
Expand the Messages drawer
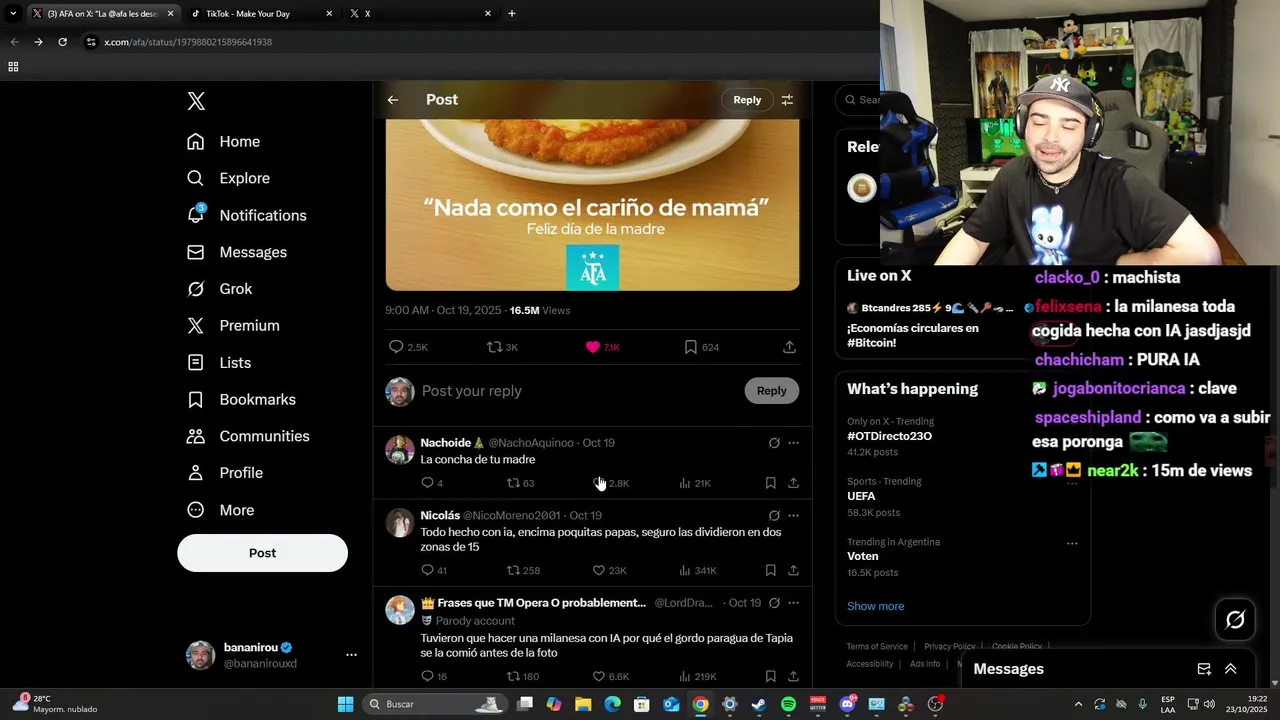coord(1230,669)
